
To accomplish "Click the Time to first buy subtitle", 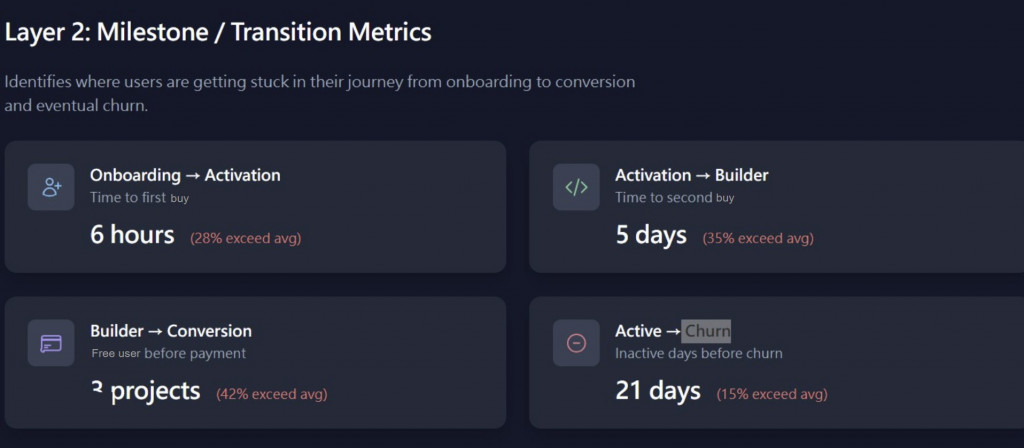I will [x=140, y=197].
